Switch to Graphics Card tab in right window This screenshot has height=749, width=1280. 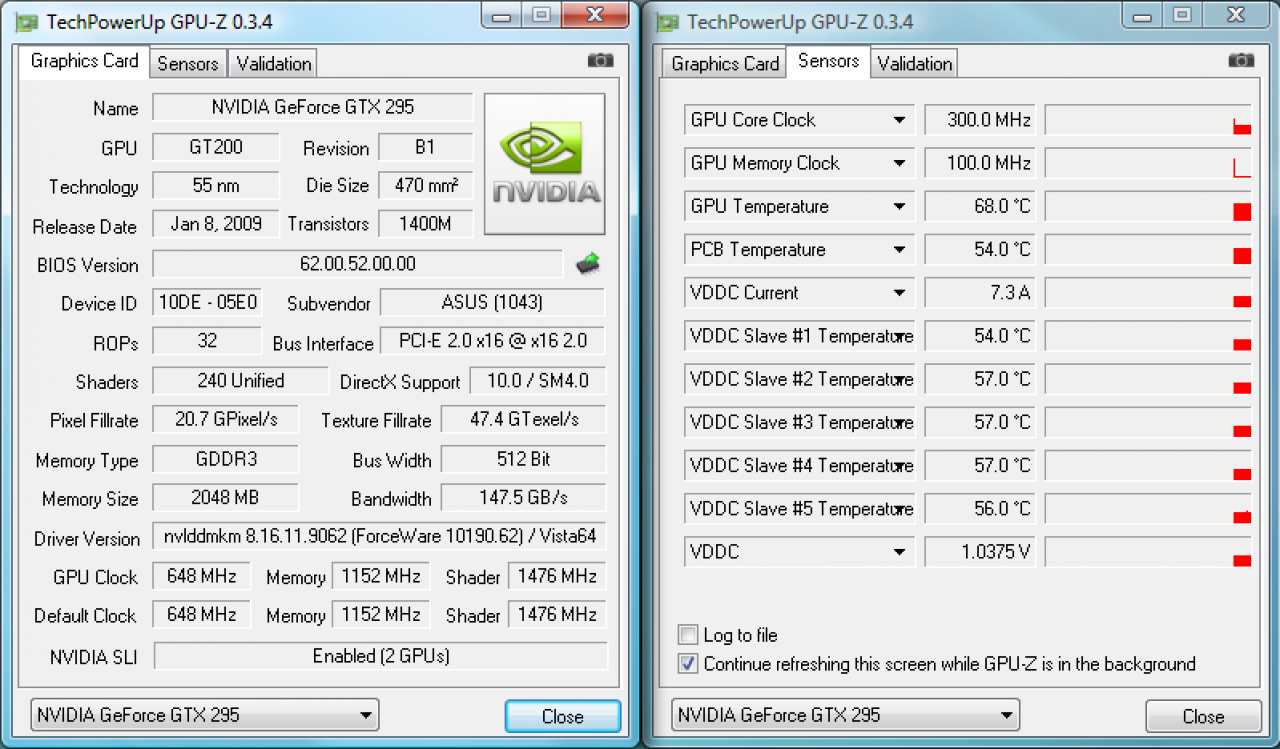pos(725,63)
